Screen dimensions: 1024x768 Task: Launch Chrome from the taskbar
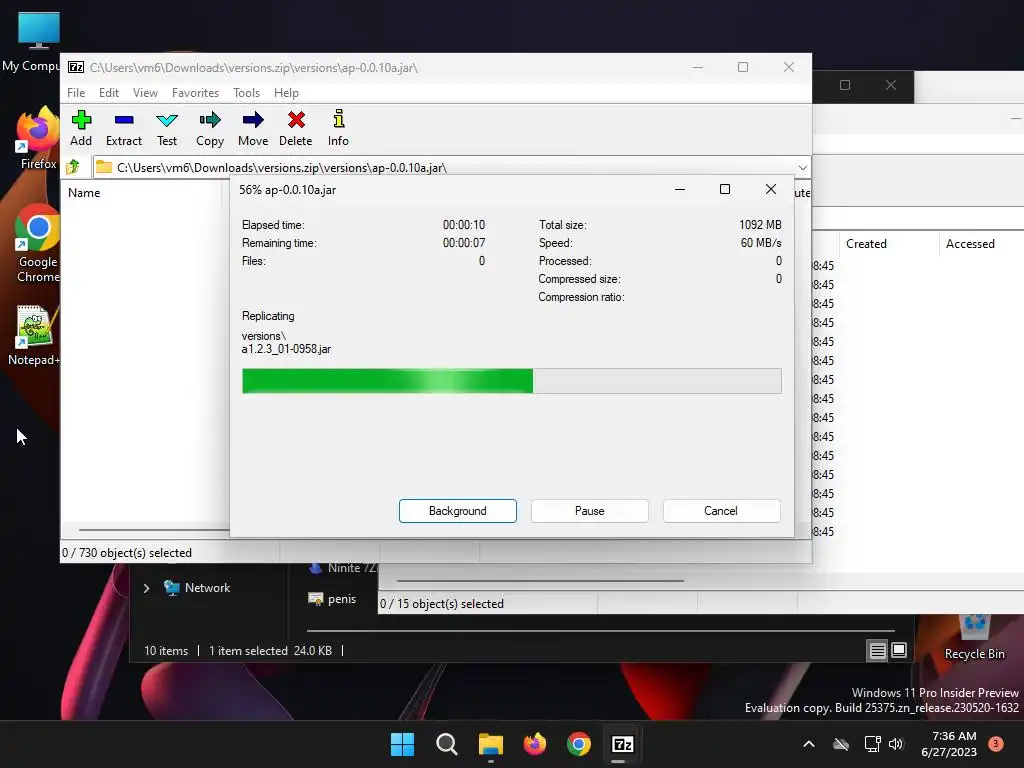tap(579, 744)
